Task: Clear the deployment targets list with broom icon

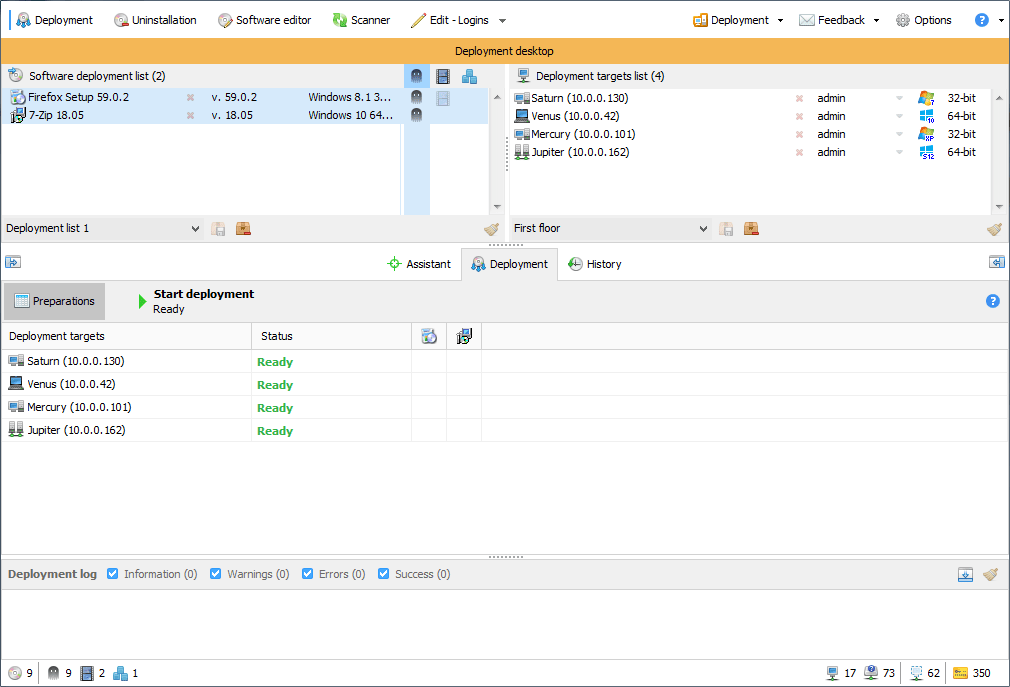Action: [994, 229]
